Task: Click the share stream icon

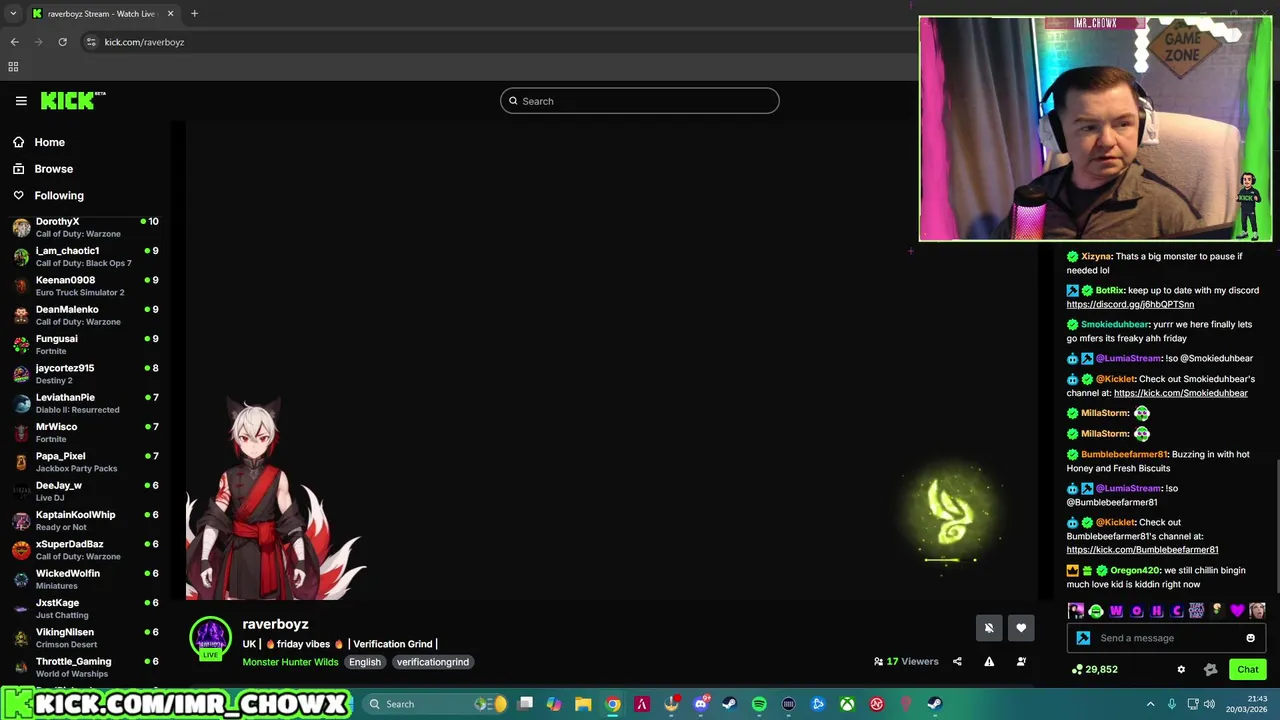Action: point(957,661)
